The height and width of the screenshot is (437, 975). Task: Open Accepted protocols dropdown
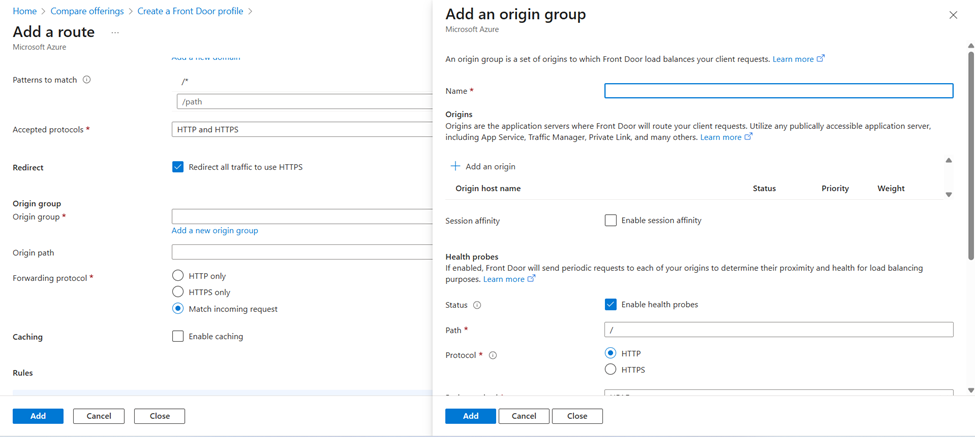(x=302, y=130)
